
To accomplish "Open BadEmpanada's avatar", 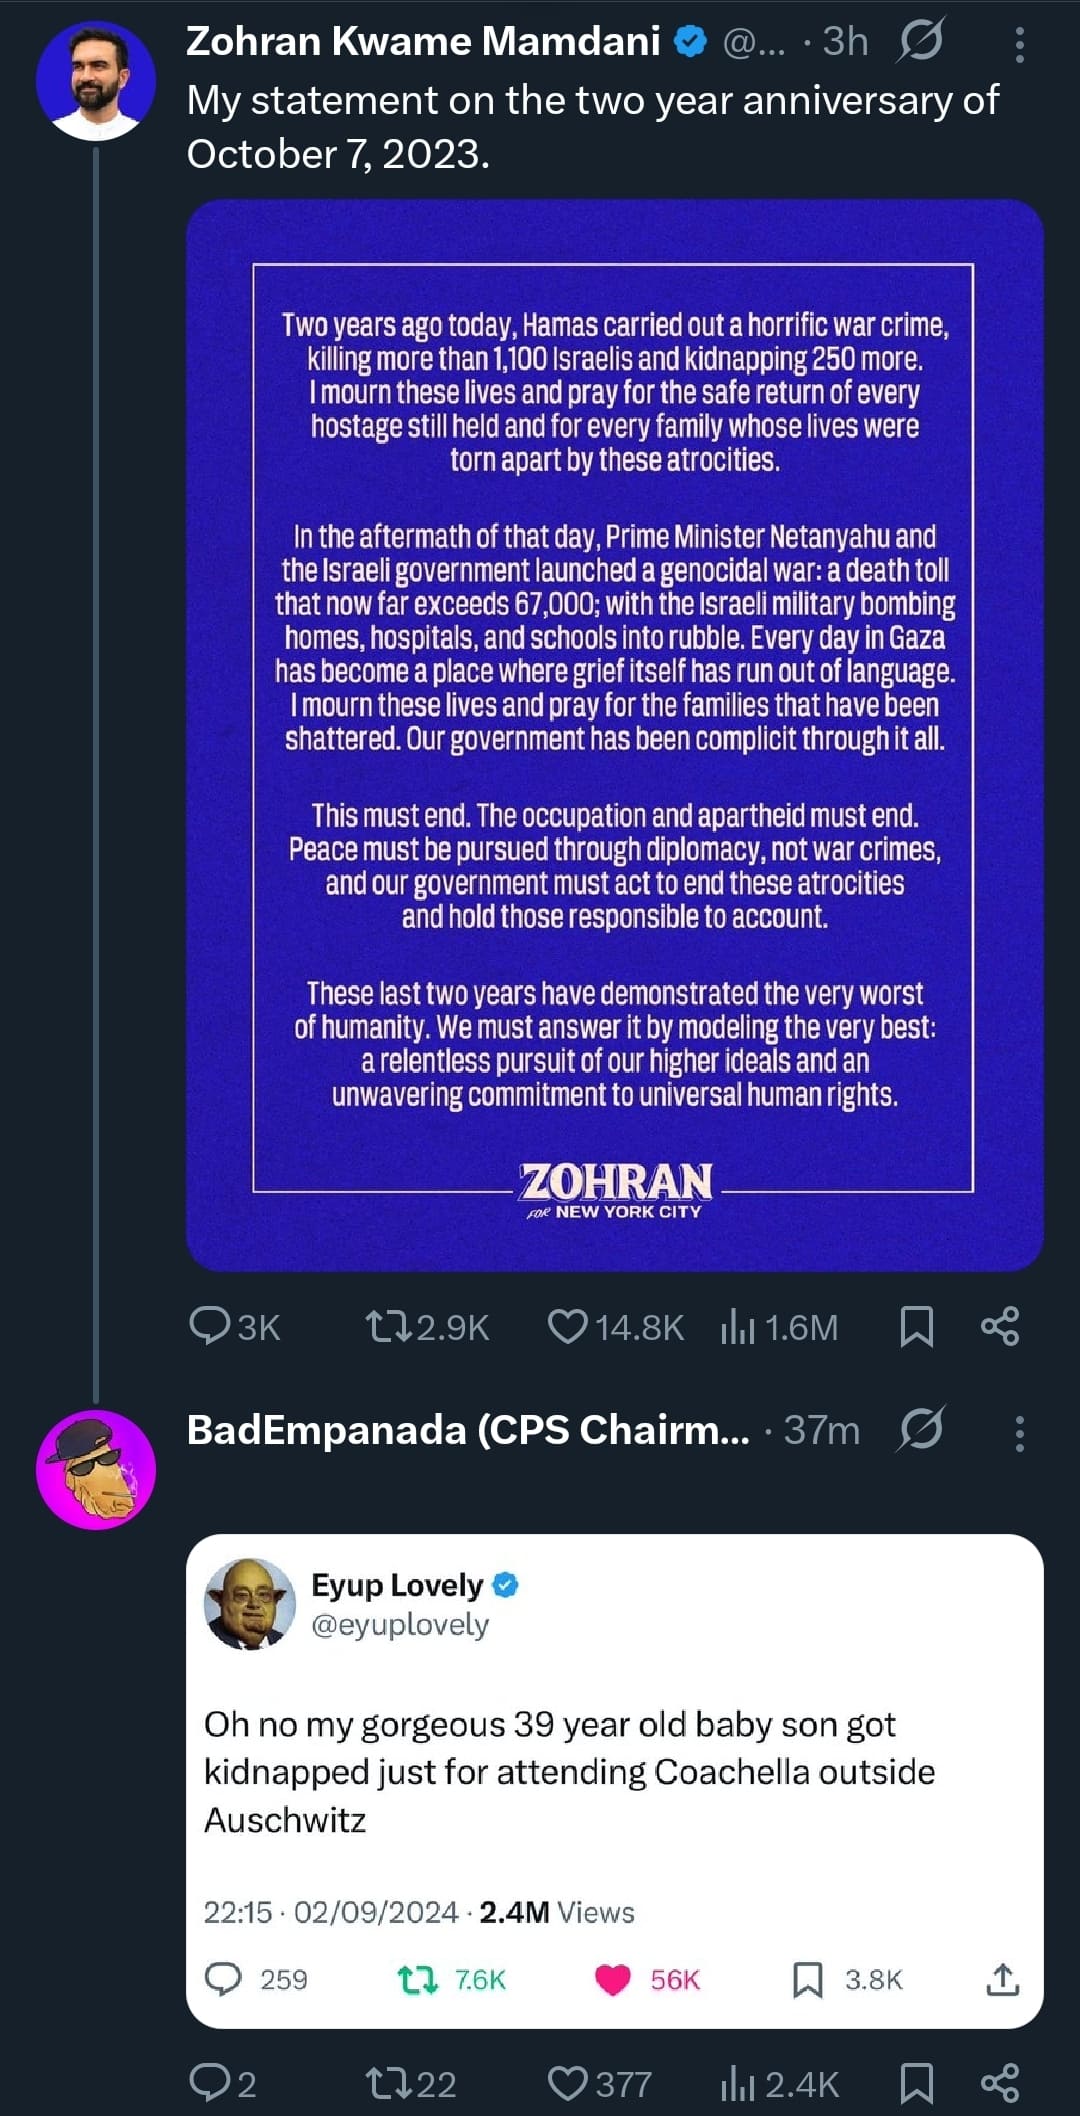I will 96,1469.
